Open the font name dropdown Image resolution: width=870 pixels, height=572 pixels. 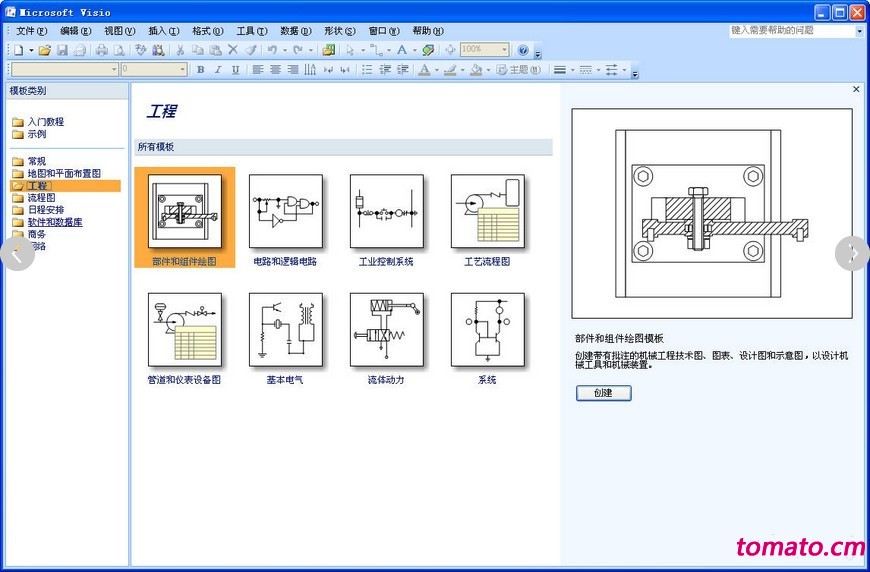pos(114,69)
